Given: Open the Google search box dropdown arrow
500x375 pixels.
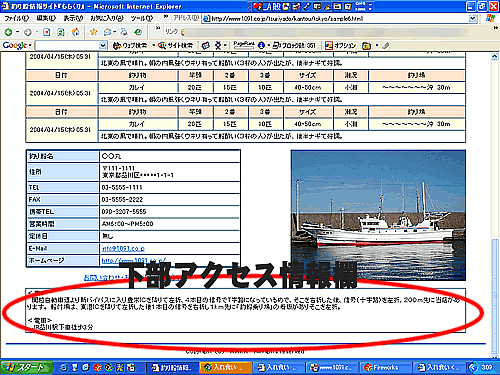Looking at the screenshot, I should [x=103, y=45].
